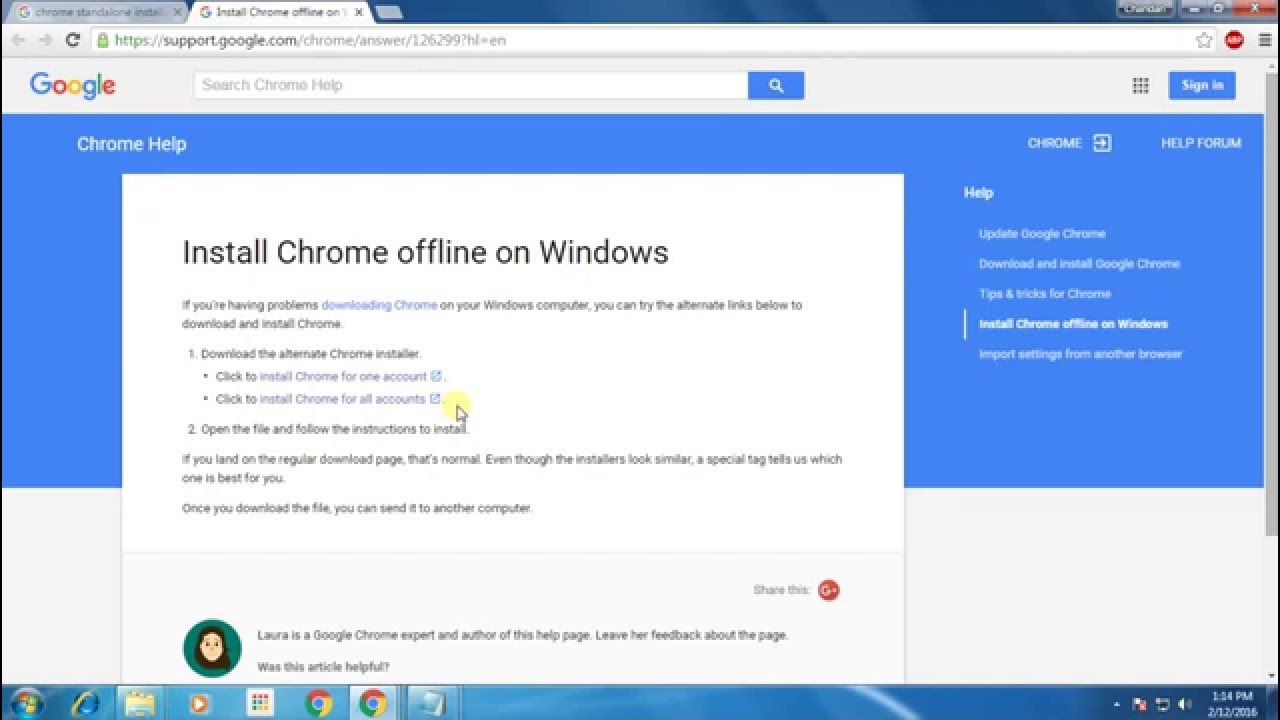Show hidden system tray icons
This screenshot has height=720, width=1280.
click(x=1117, y=704)
